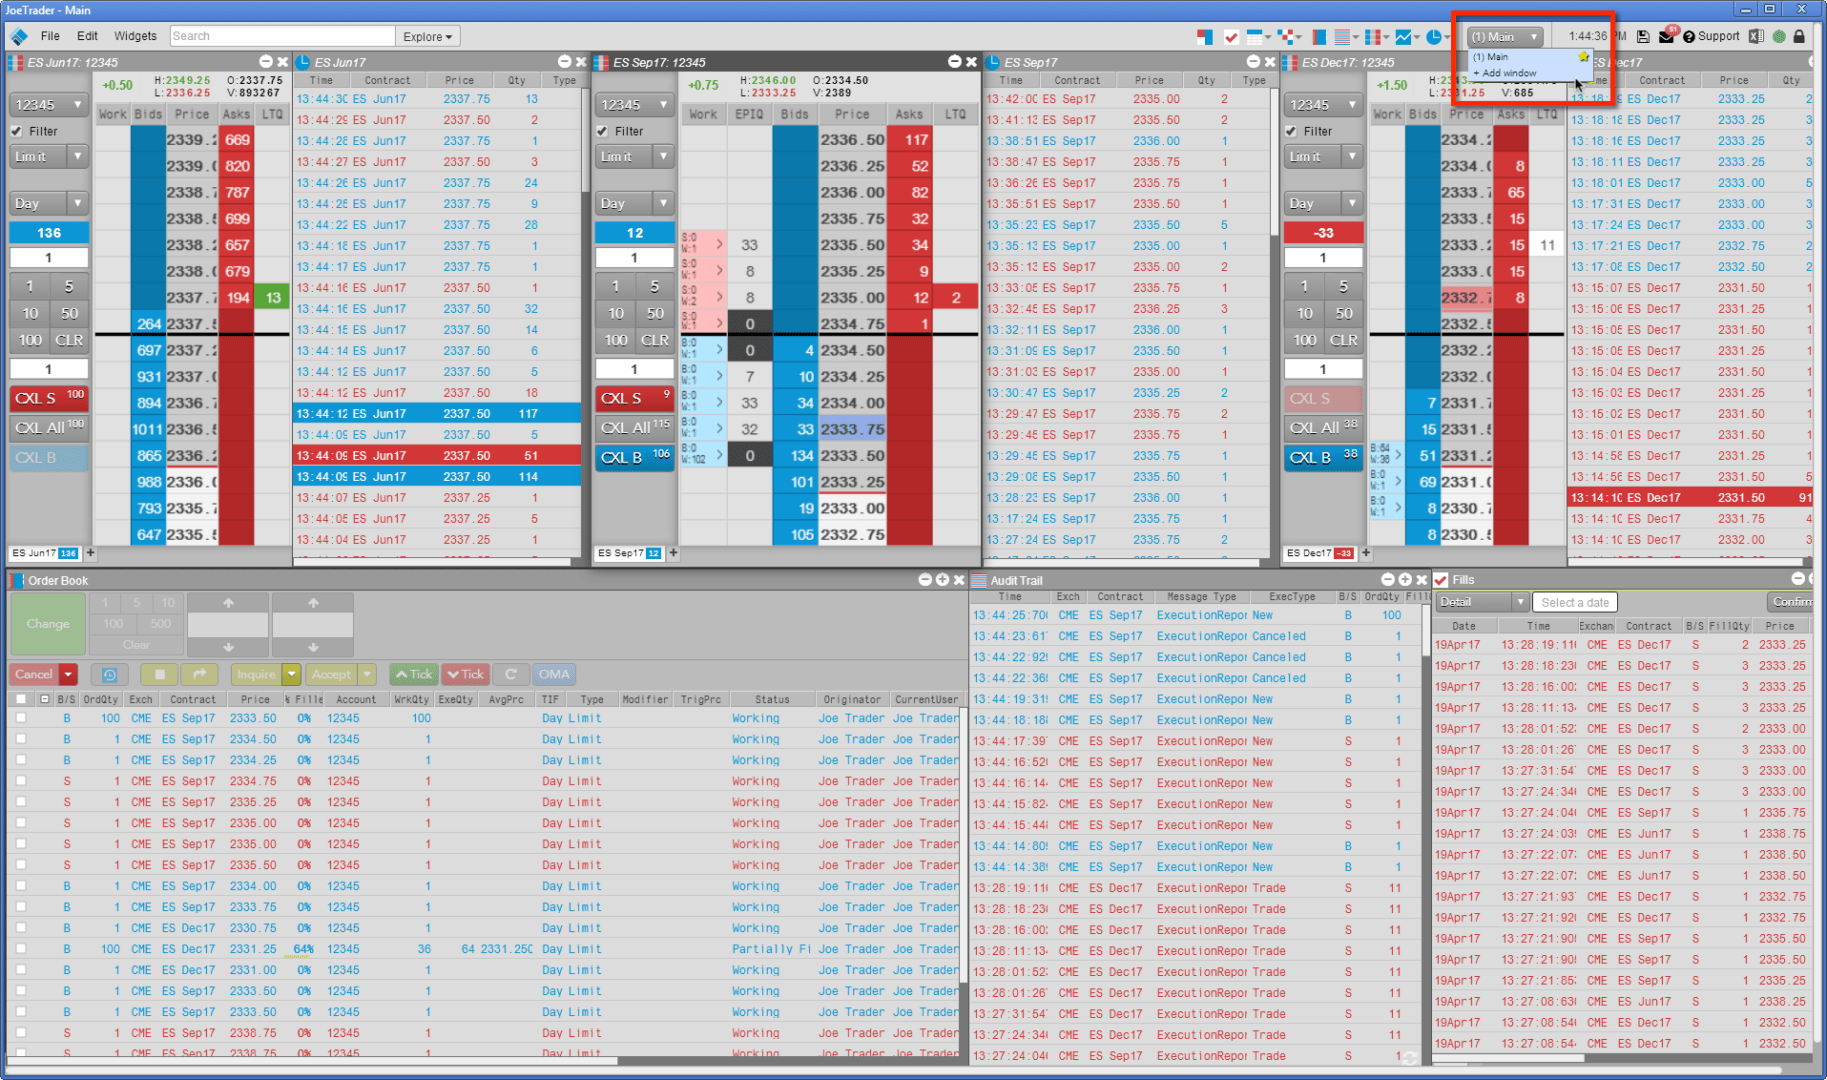Open the File menu
Image resolution: width=1827 pixels, height=1080 pixels.
(50, 36)
